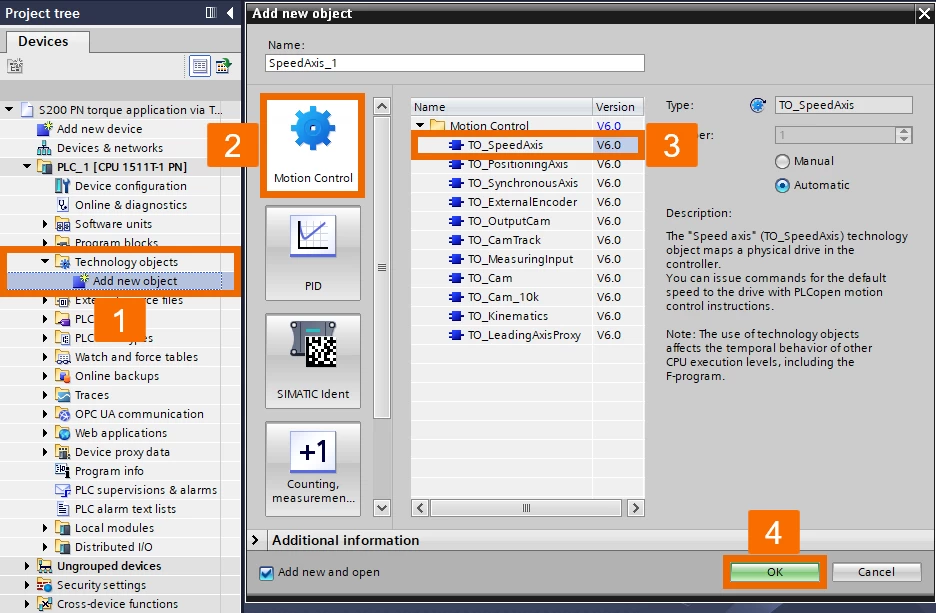This screenshot has width=936, height=613.
Task: Sort the list by the Version column header
Action: [617, 107]
